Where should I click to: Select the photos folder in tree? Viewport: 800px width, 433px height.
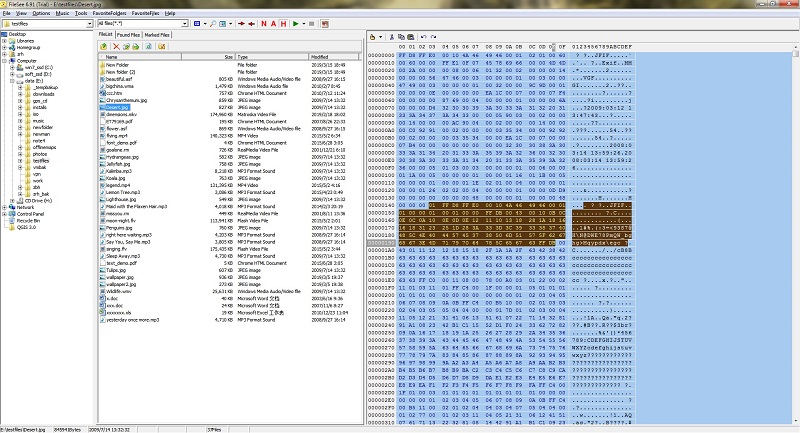(40, 154)
